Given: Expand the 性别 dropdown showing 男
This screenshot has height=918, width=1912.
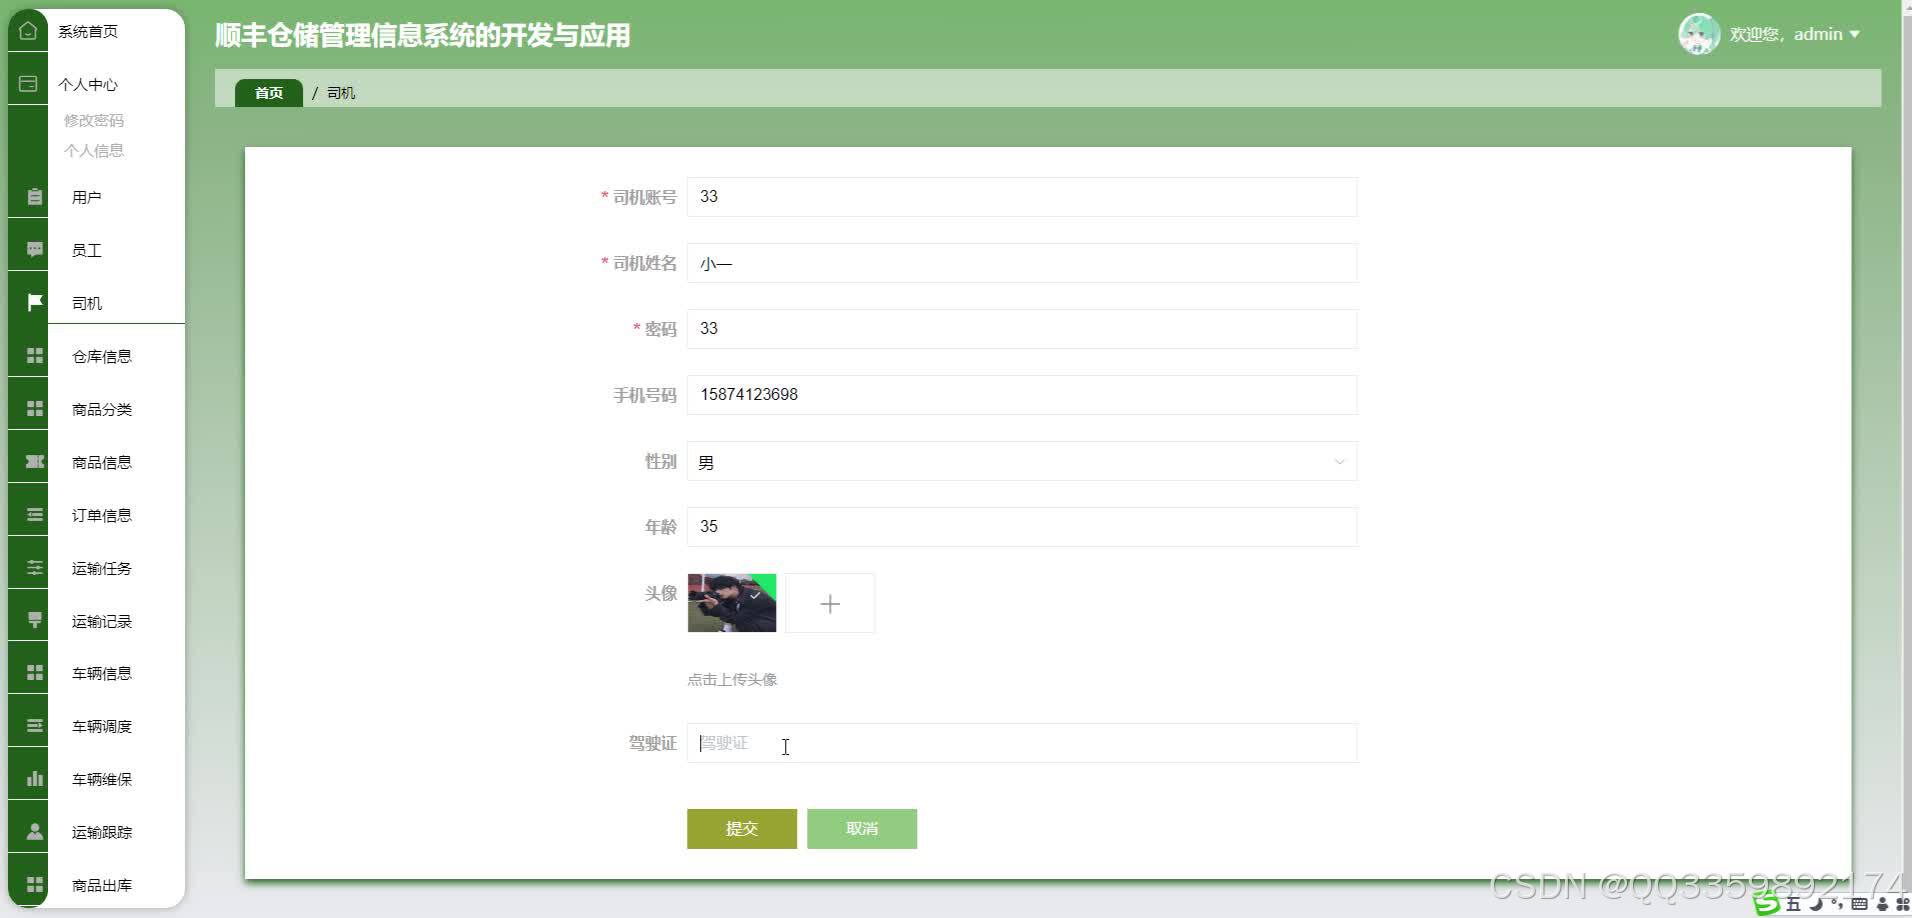Looking at the screenshot, I should (1022, 461).
